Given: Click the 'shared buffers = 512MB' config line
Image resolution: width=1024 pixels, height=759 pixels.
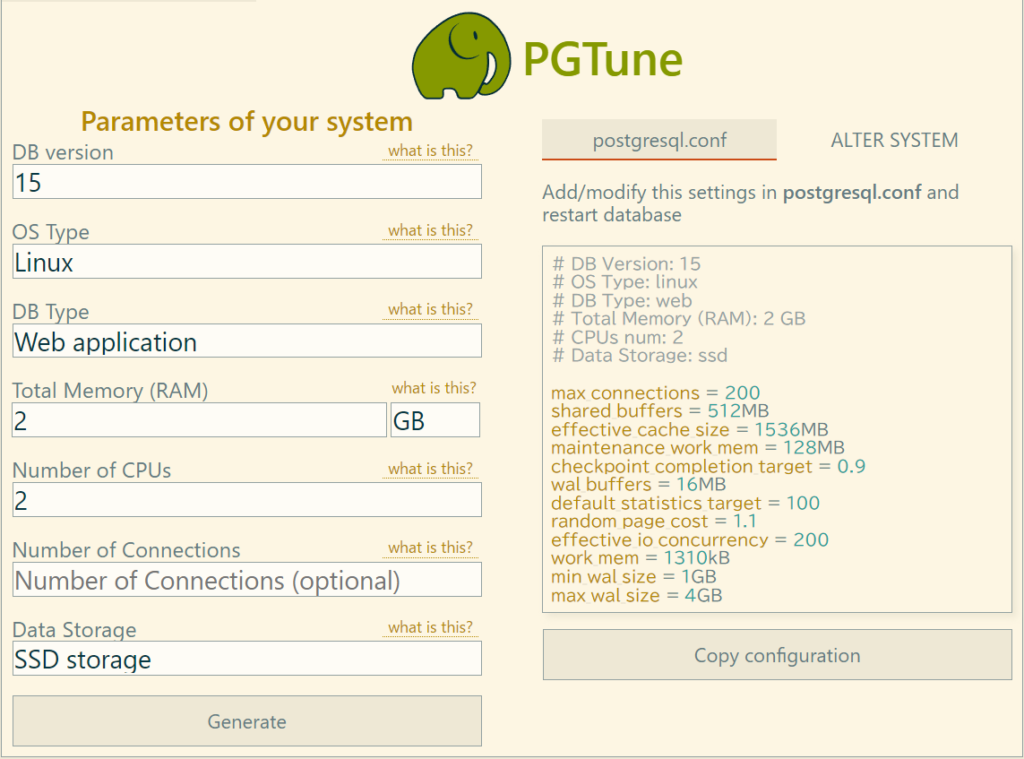Looking at the screenshot, I should tap(660, 411).
